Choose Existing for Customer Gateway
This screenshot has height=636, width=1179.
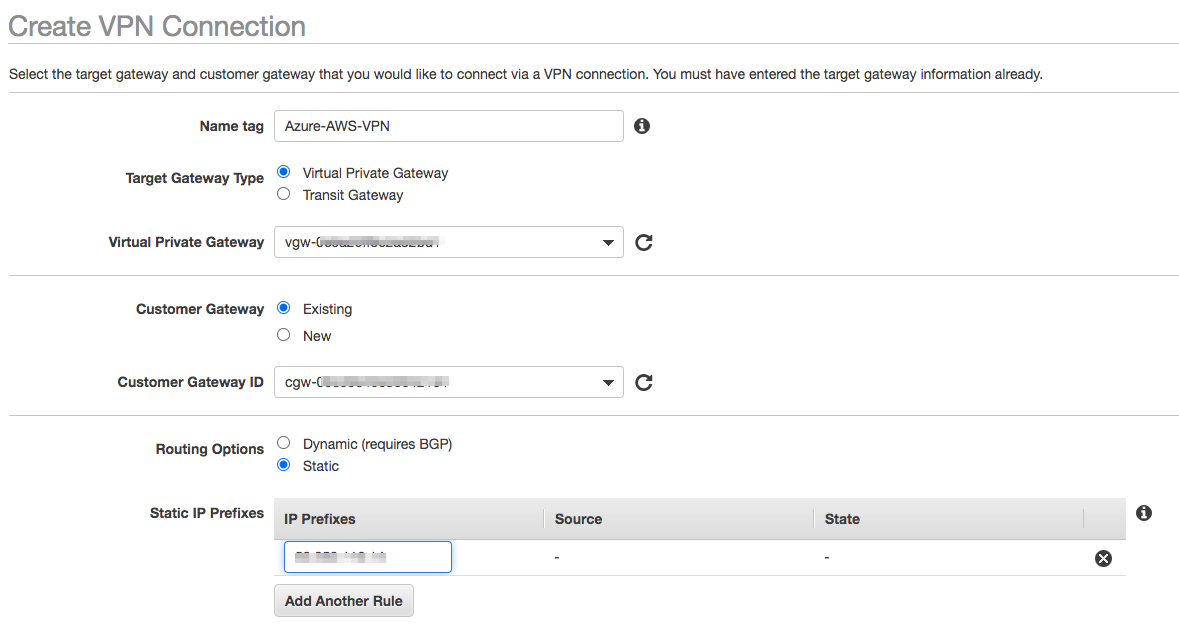(283, 308)
